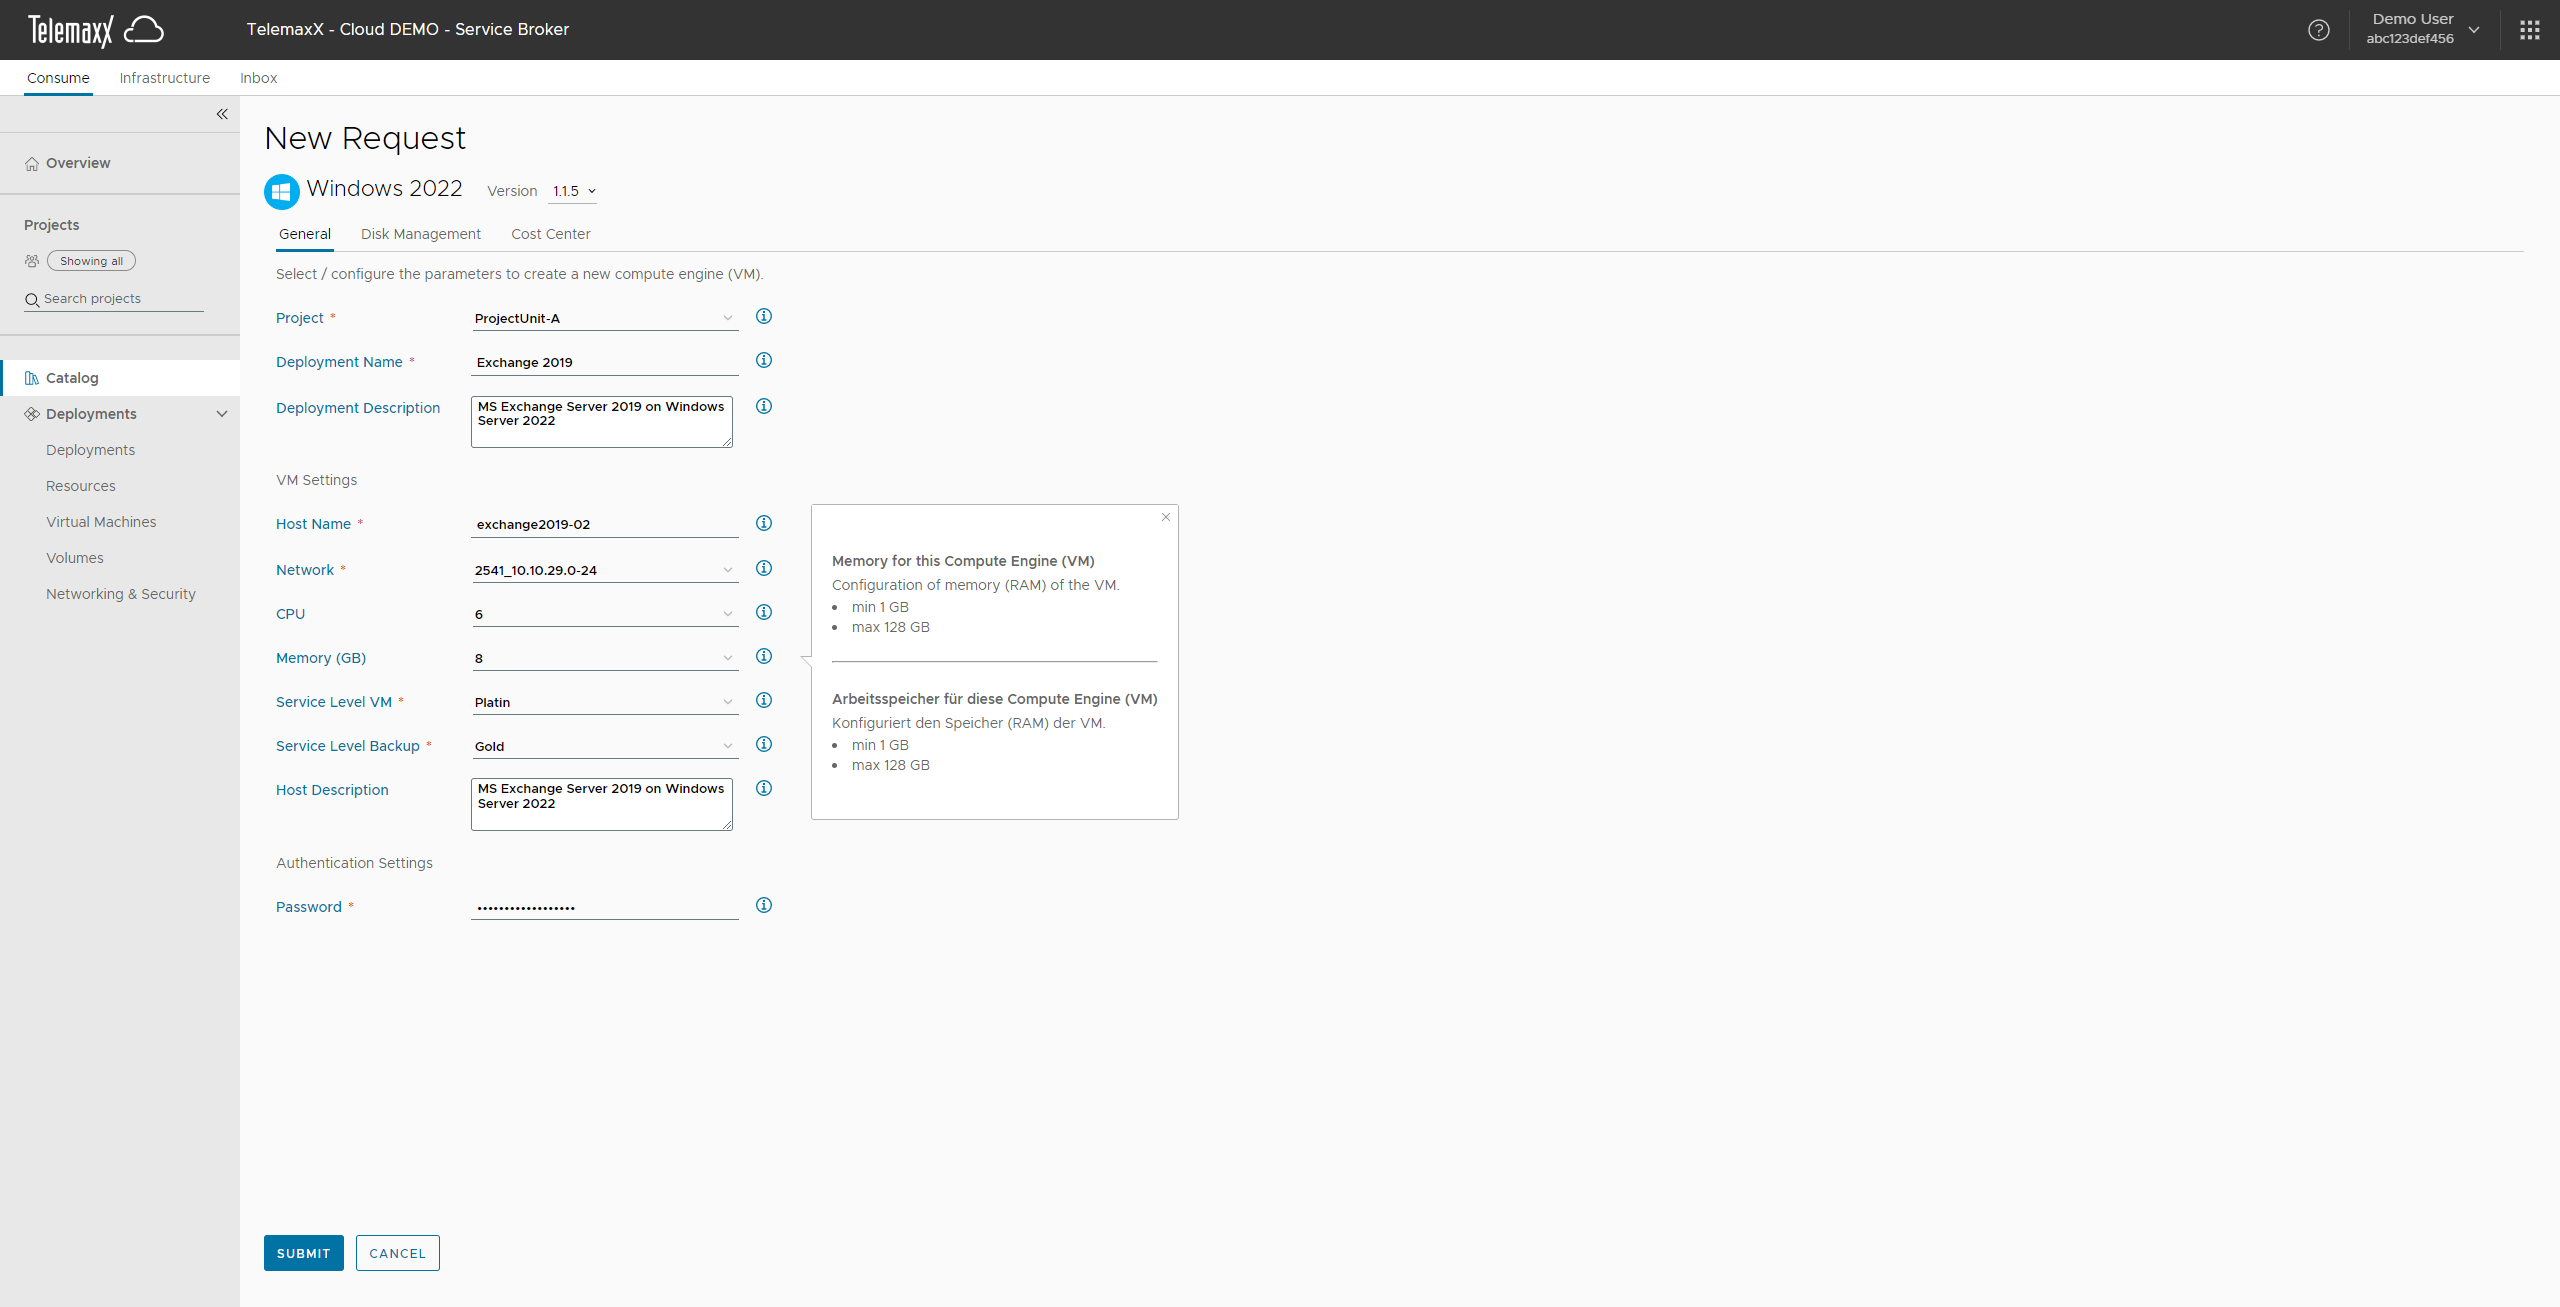Switch to the Cost Center tab
The height and width of the screenshot is (1307, 2560).
click(550, 233)
